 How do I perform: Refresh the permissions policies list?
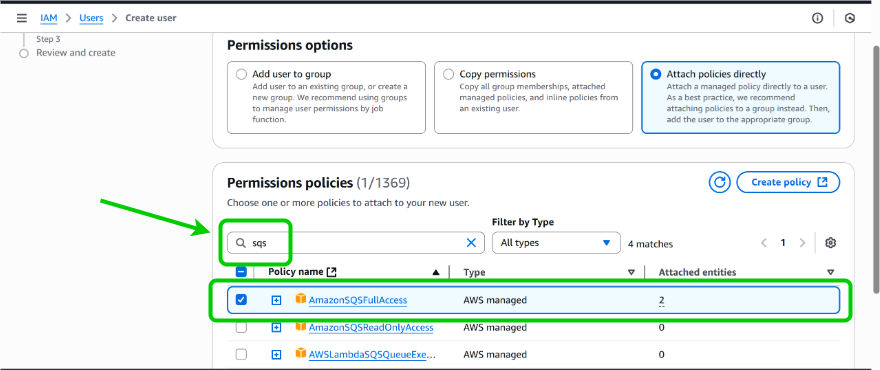(x=719, y=182)
